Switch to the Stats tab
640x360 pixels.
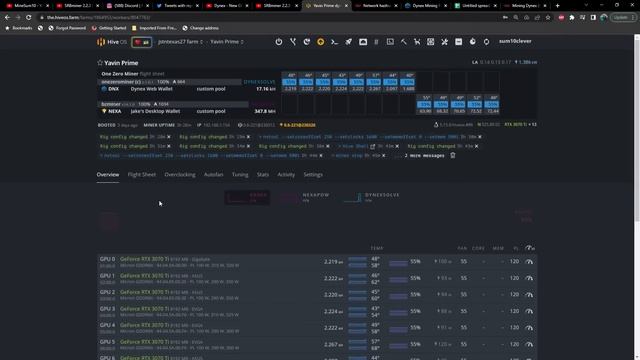coord(263,175)
